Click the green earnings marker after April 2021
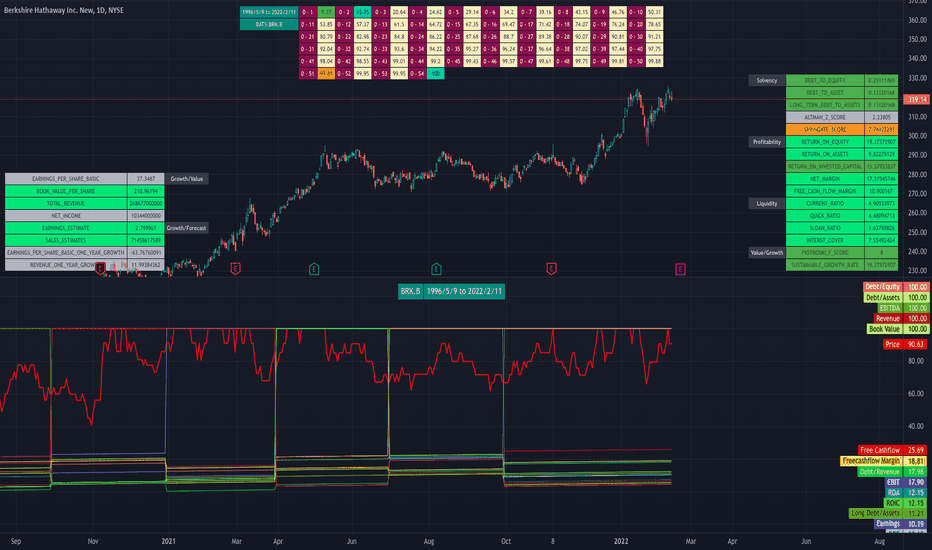 point(314,269)
